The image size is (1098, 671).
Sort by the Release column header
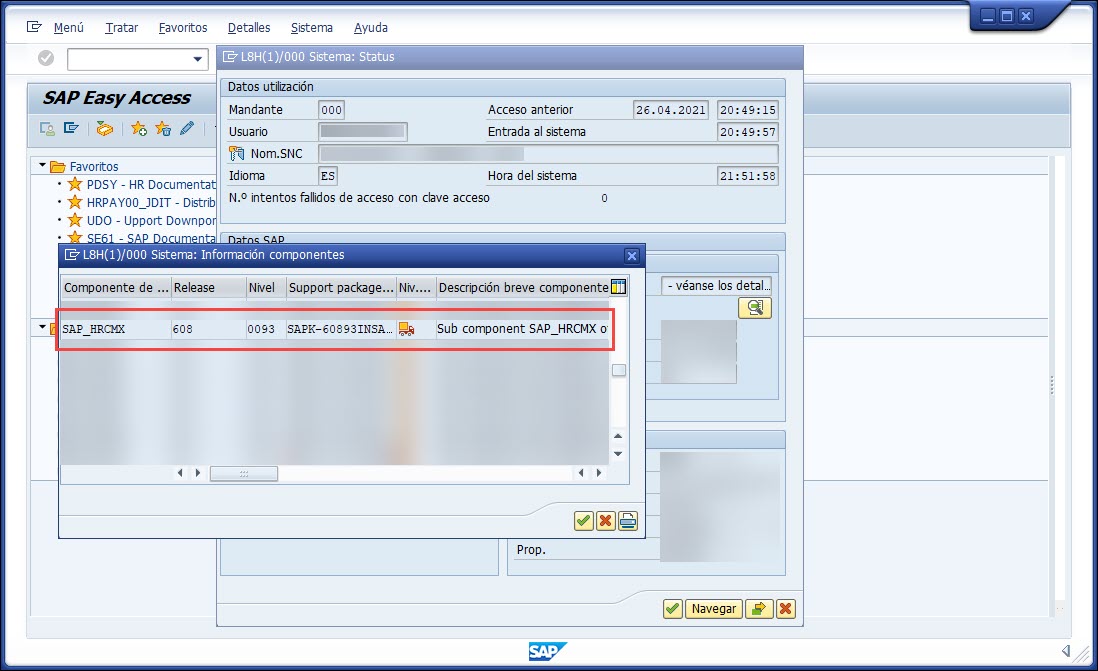207,288
